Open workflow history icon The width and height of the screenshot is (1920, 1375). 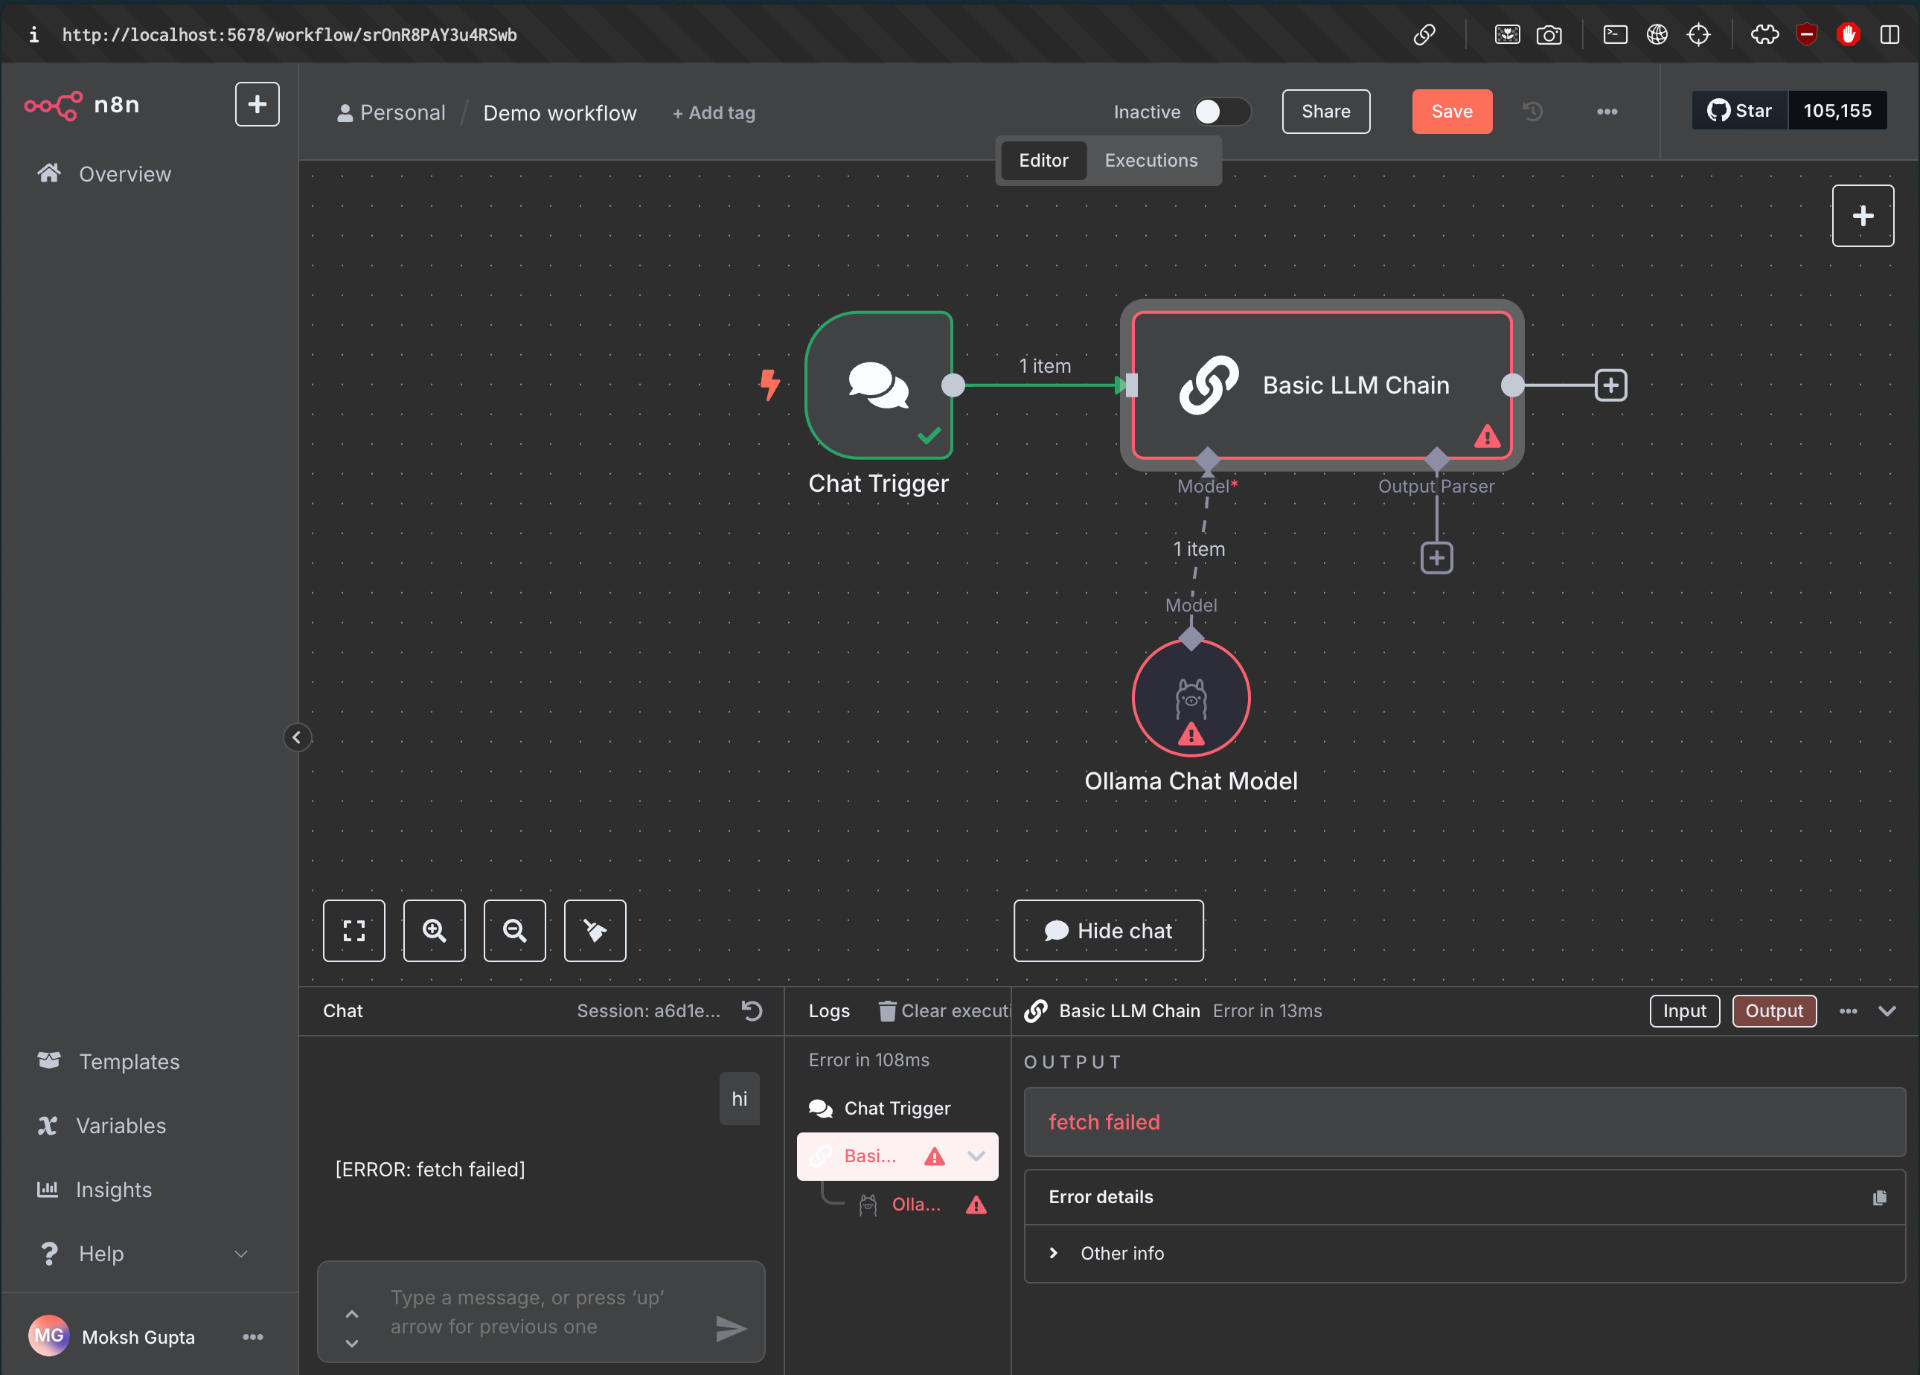(1533, 111)
